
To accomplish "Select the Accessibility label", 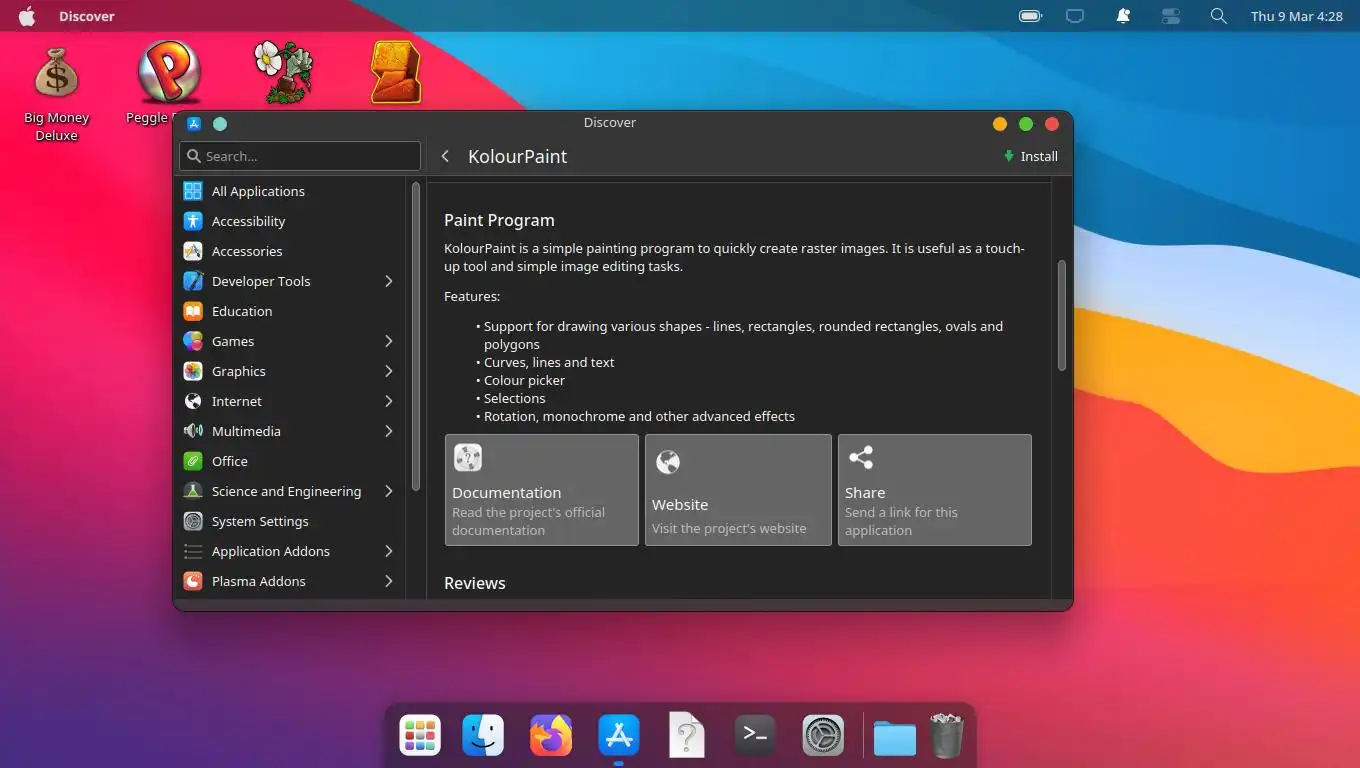I will point(248,221).
